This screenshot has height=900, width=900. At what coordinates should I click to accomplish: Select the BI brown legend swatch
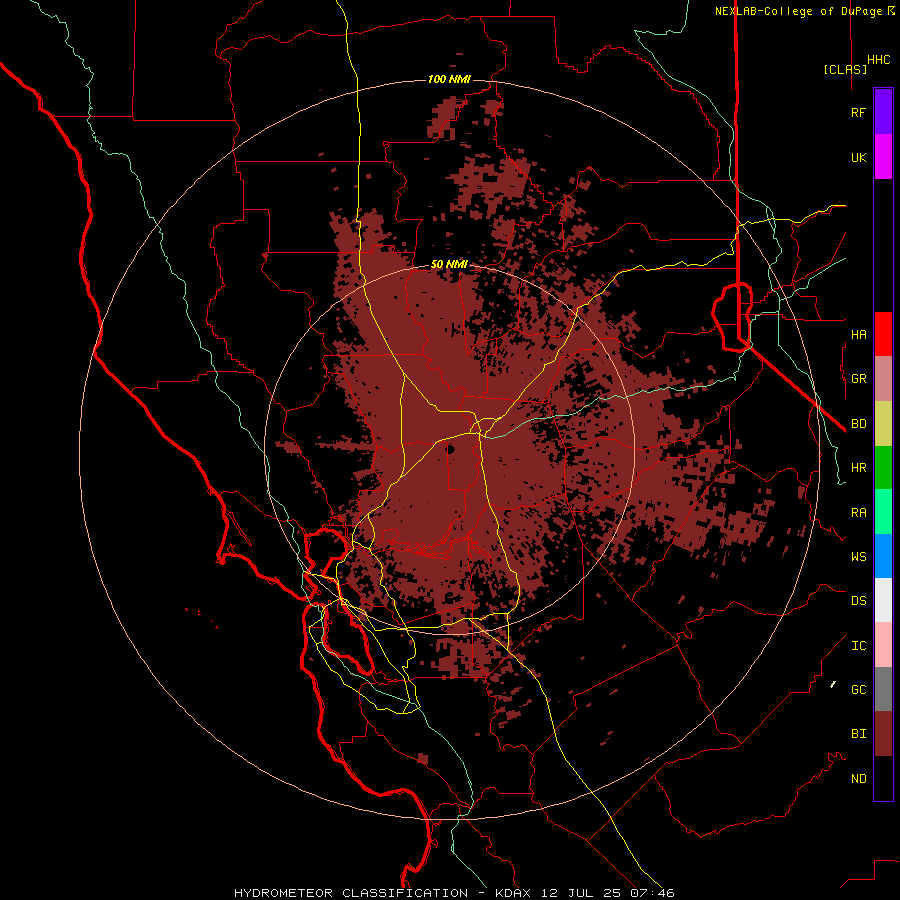coord(883,734)
